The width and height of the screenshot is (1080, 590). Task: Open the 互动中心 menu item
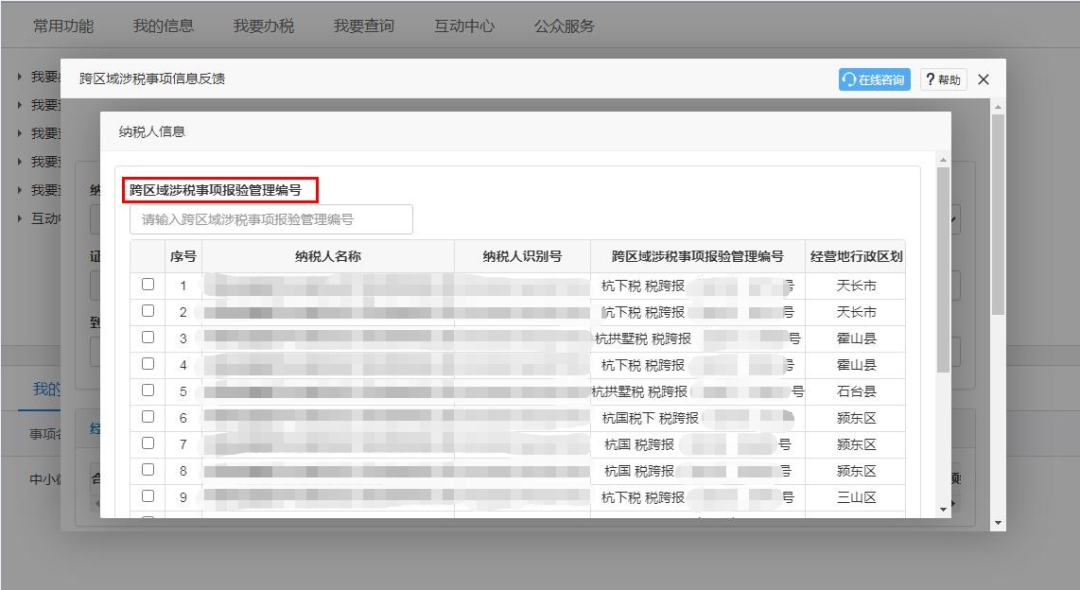[x=464, y=26]
